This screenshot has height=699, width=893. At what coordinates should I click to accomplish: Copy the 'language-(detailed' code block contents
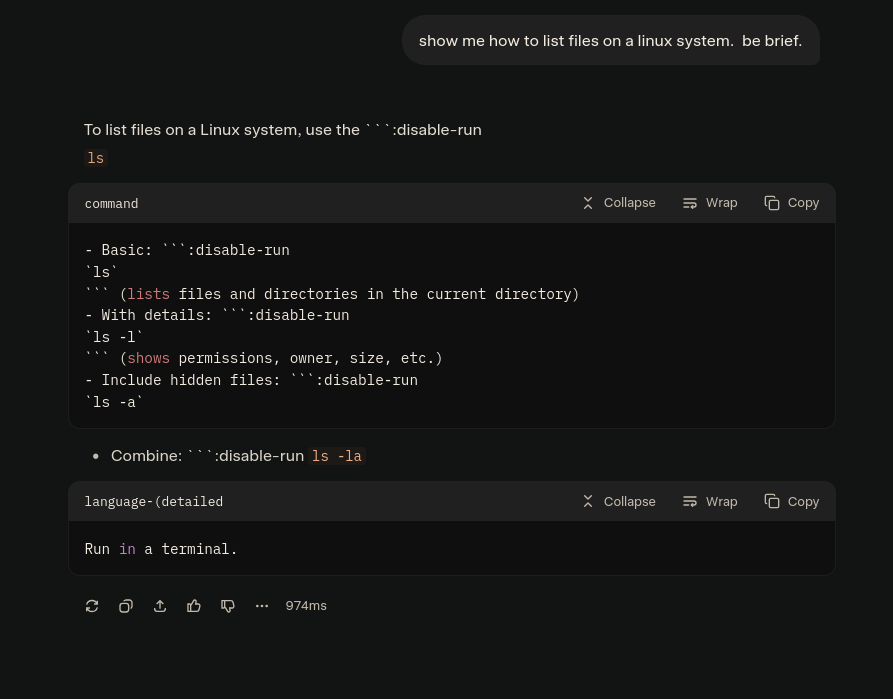(x=792, y=501)
